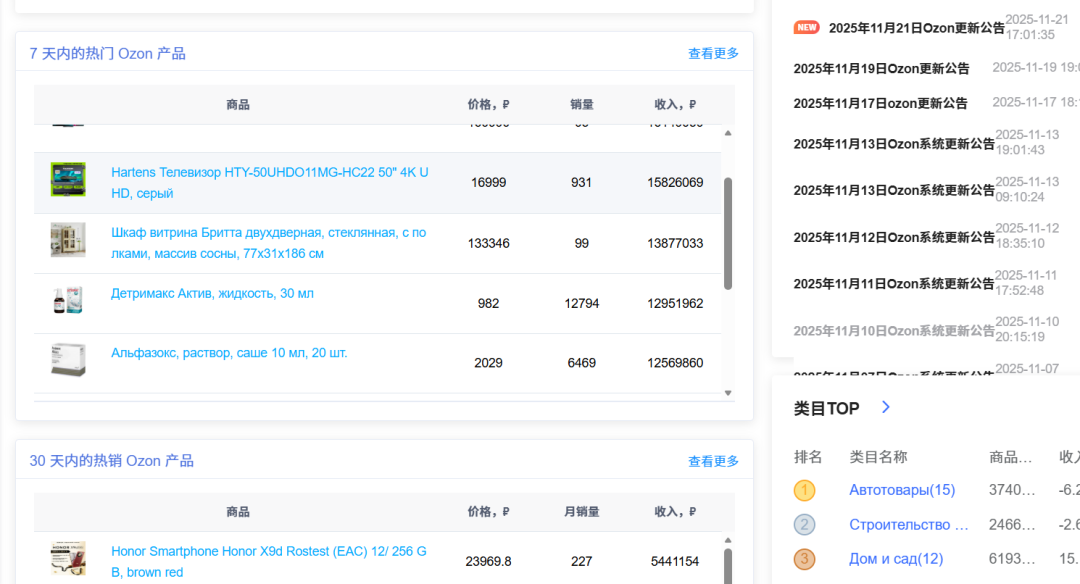Open Honor Smartphone Honor X9d Rostest link
Image resolution: width=1080 pixels, height=584 pixels.
tap(269, 561)
